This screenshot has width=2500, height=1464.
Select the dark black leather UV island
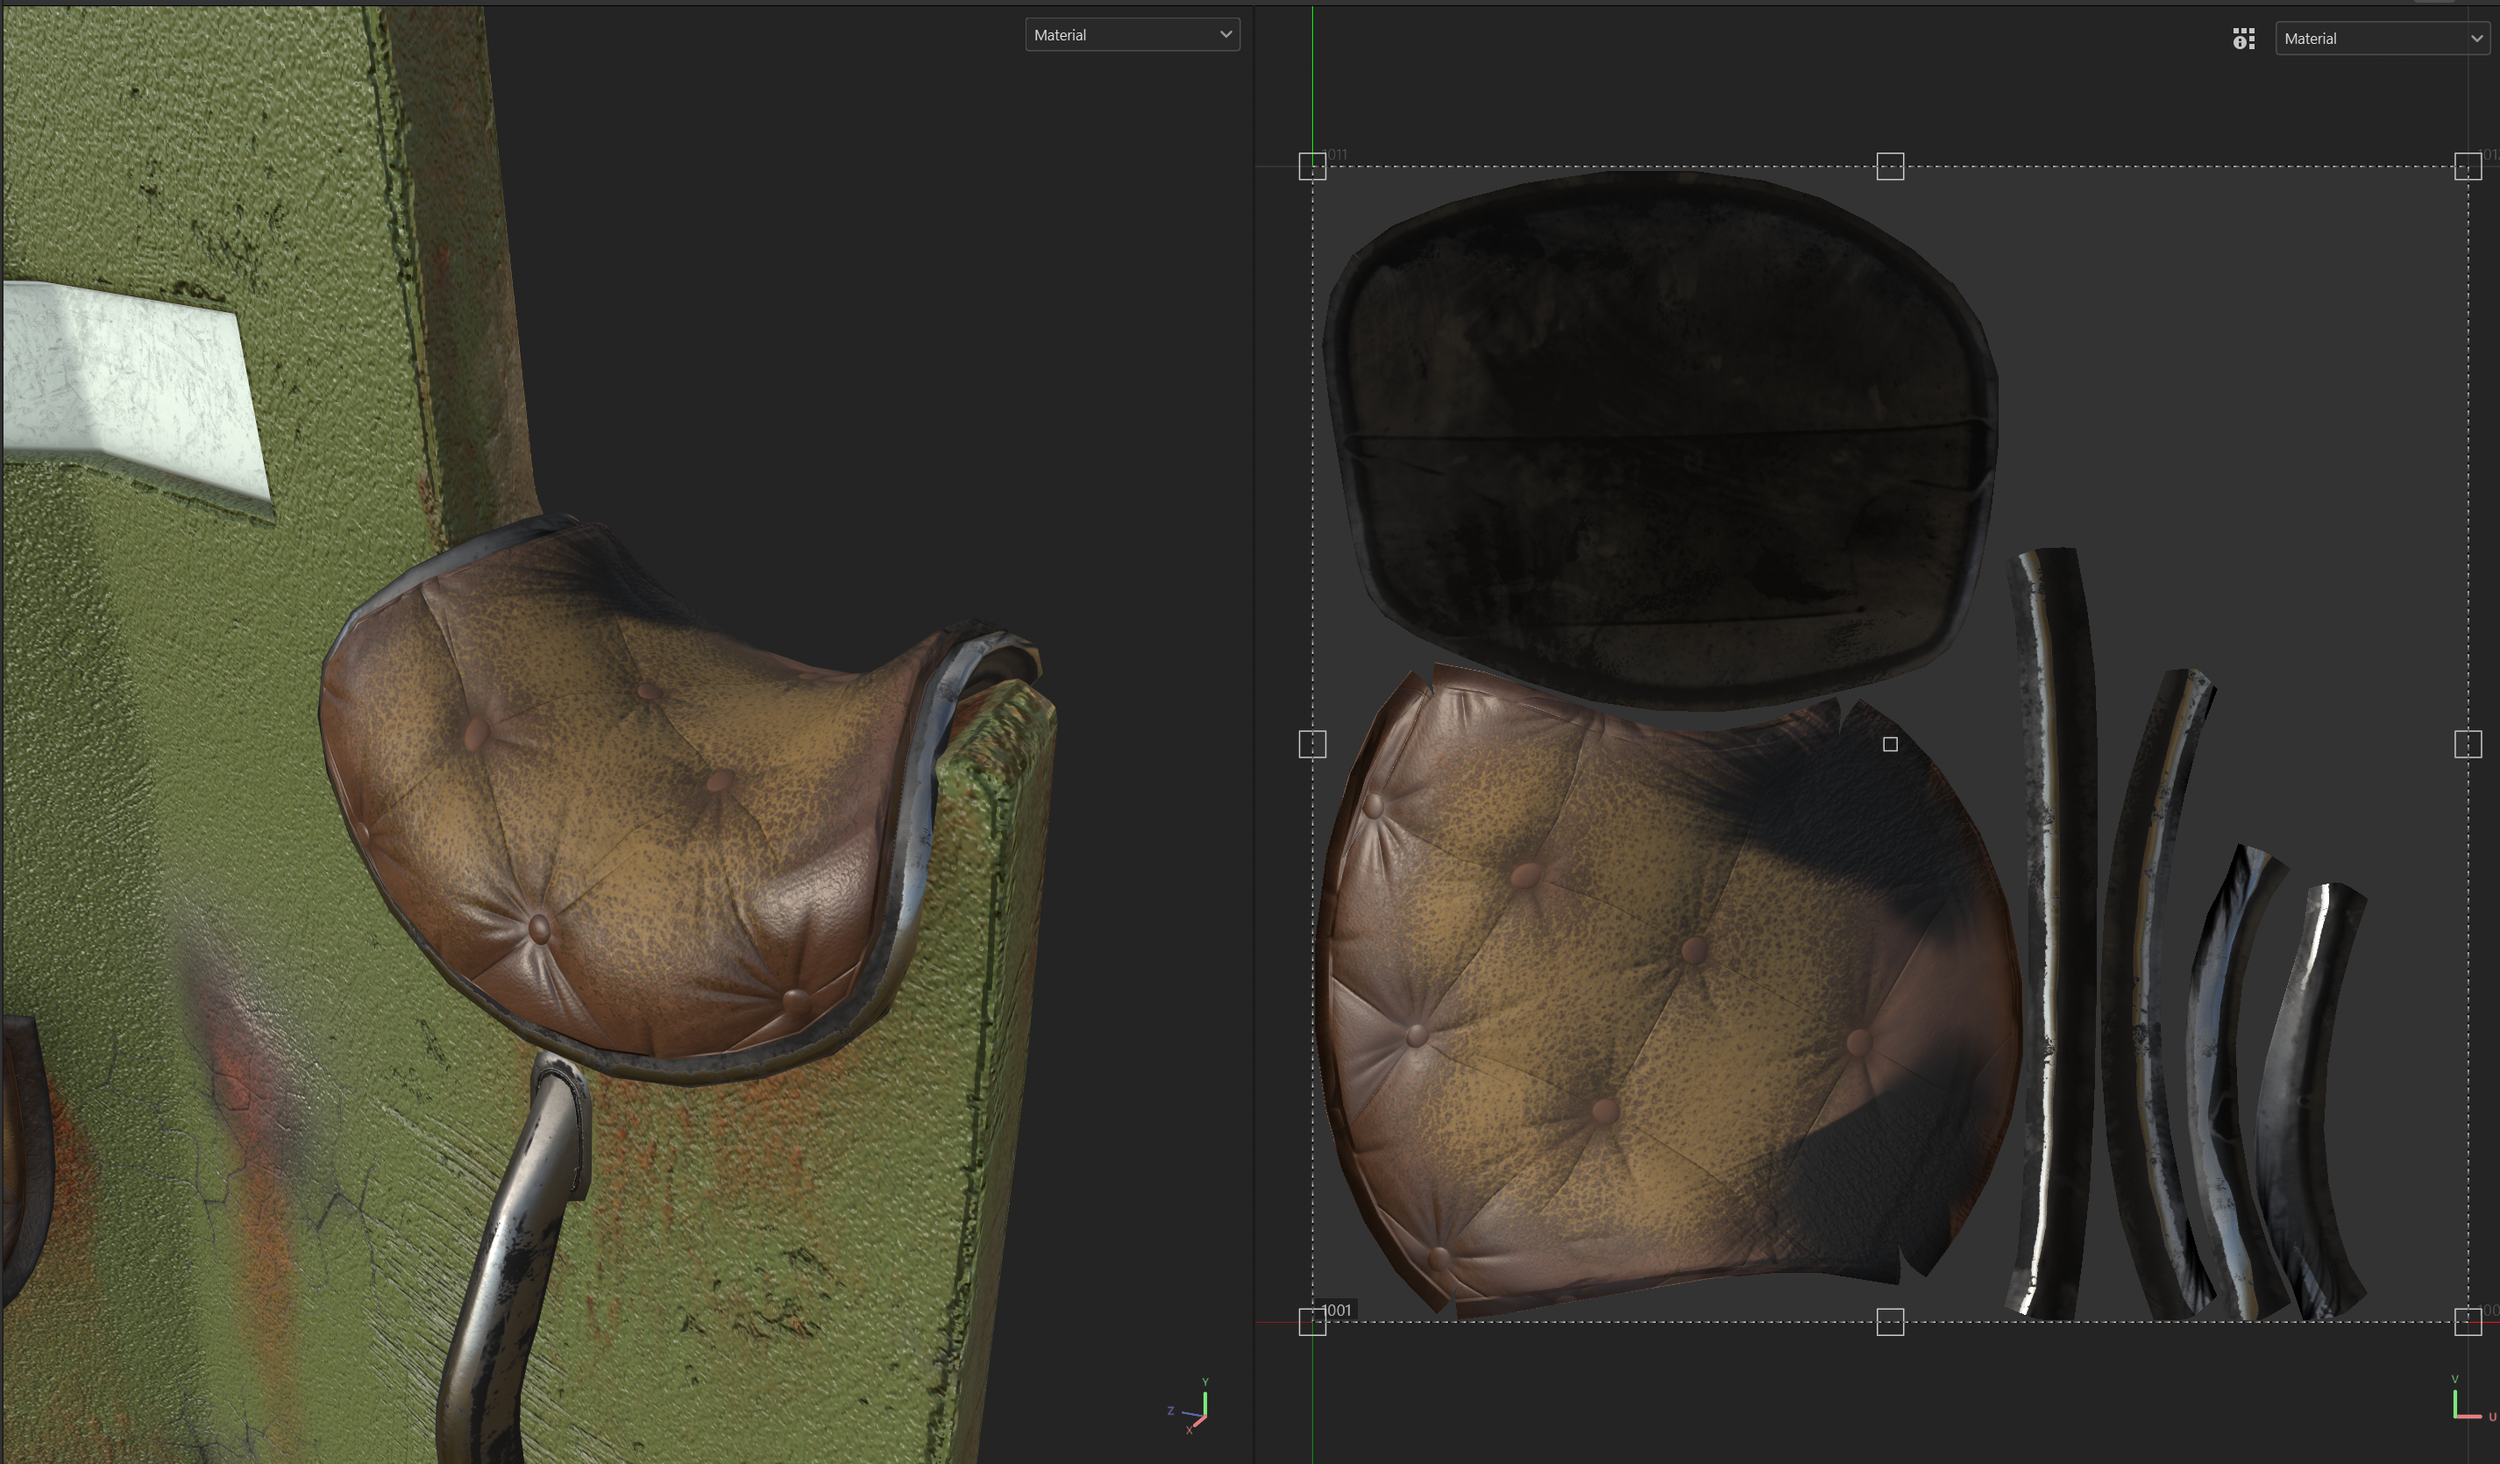click(1660, 440)
